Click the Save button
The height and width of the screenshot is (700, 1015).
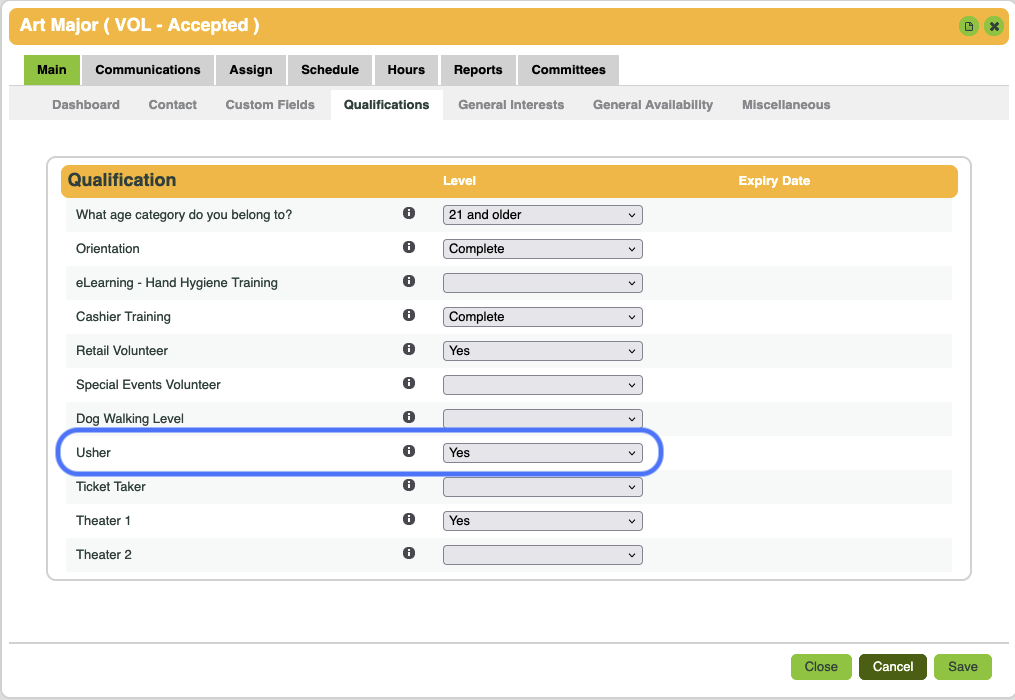click(962, 667)
